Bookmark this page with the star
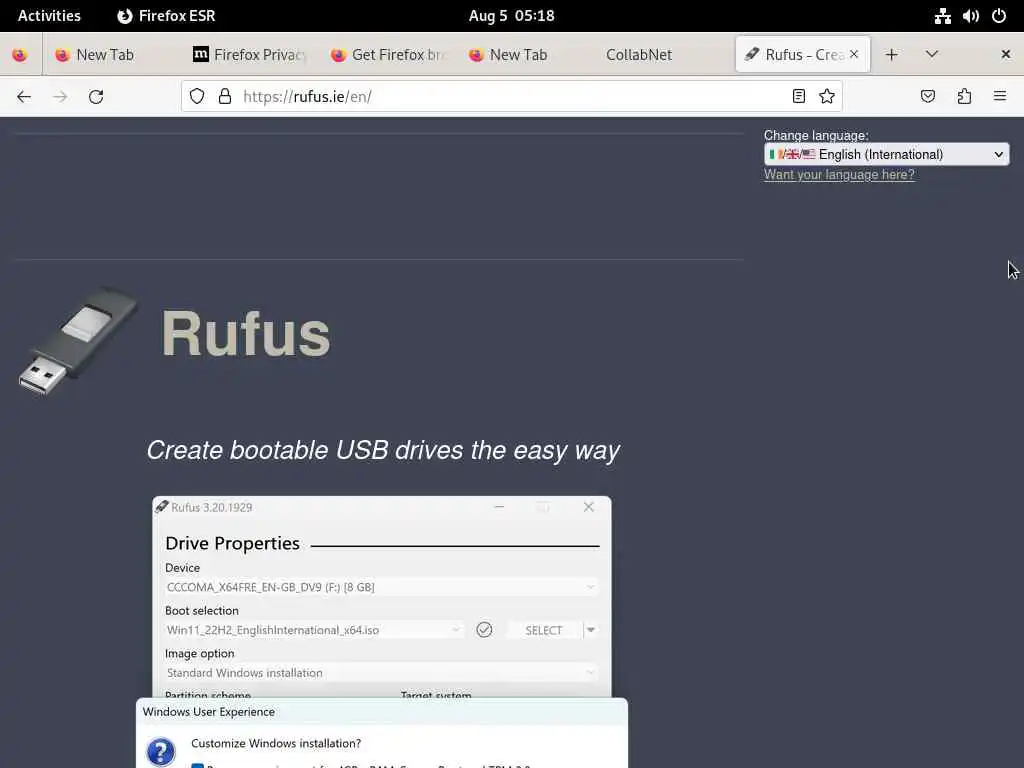Image resolution: width=1024 pixels, height=768 pixels. coord(827,97)
